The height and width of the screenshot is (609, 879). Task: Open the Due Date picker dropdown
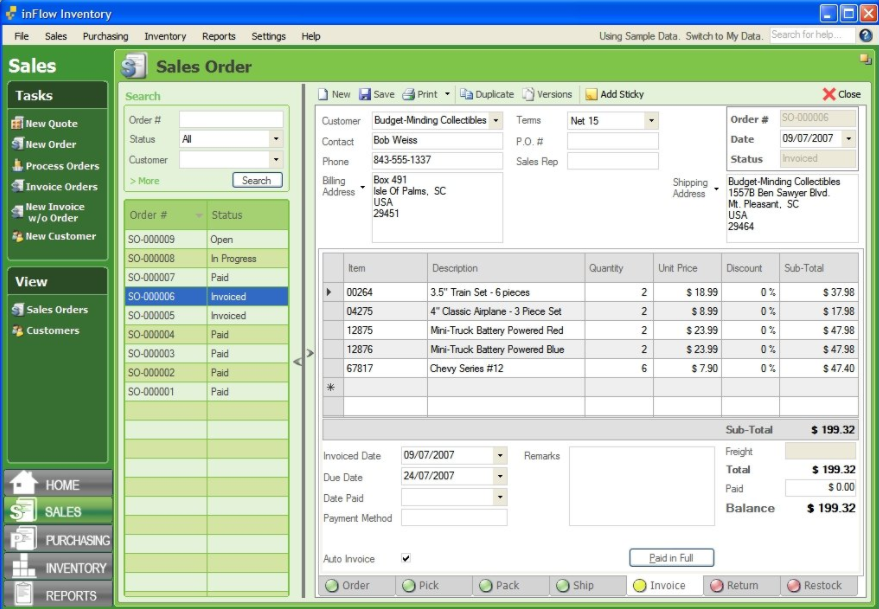point(500,477)
